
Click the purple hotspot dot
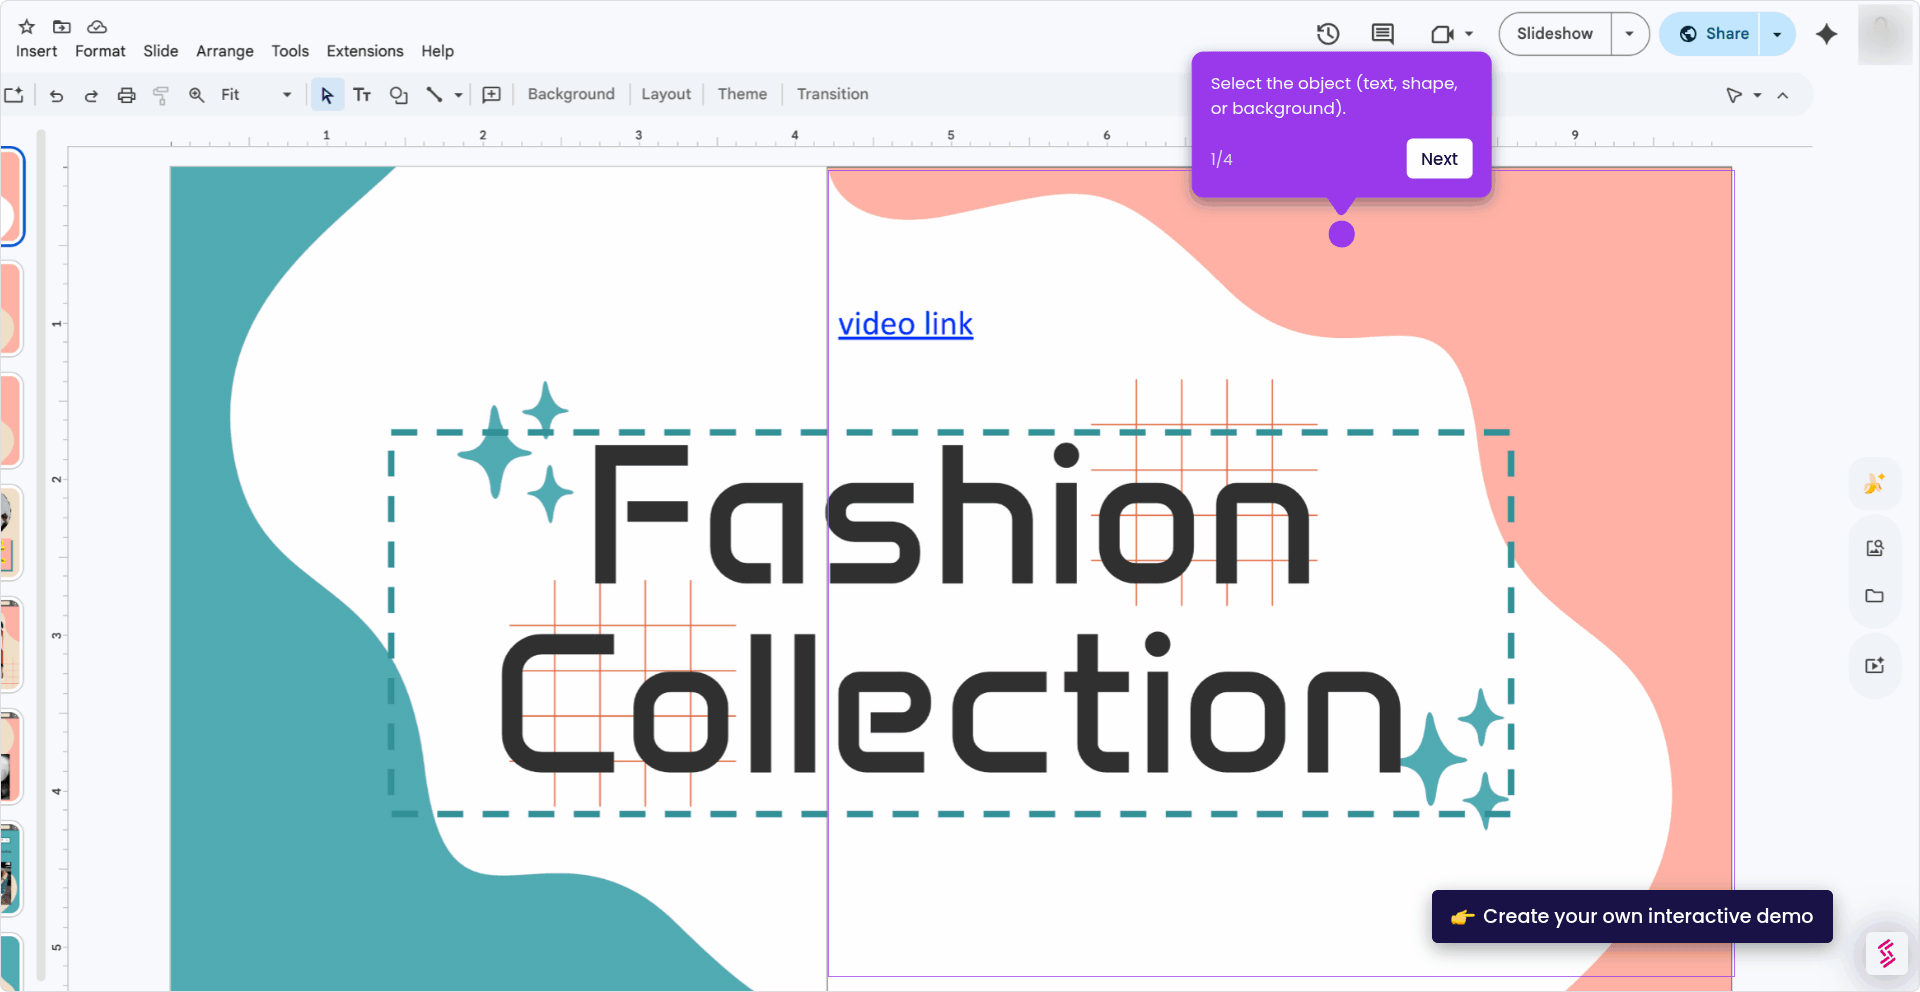[x=1342, y=234]
